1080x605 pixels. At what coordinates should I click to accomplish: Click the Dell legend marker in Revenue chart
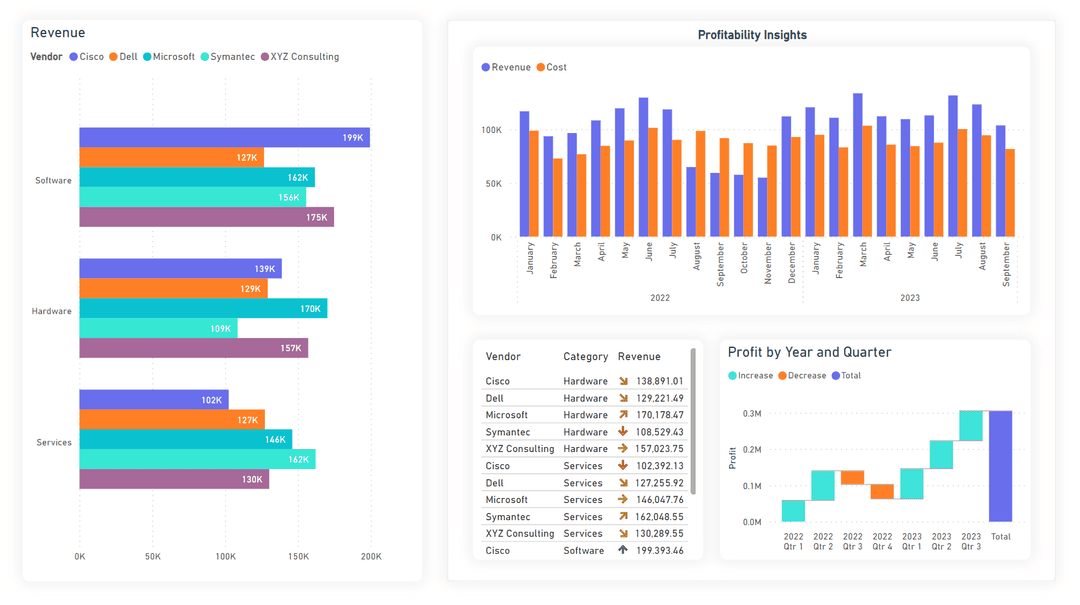point(113,57)
